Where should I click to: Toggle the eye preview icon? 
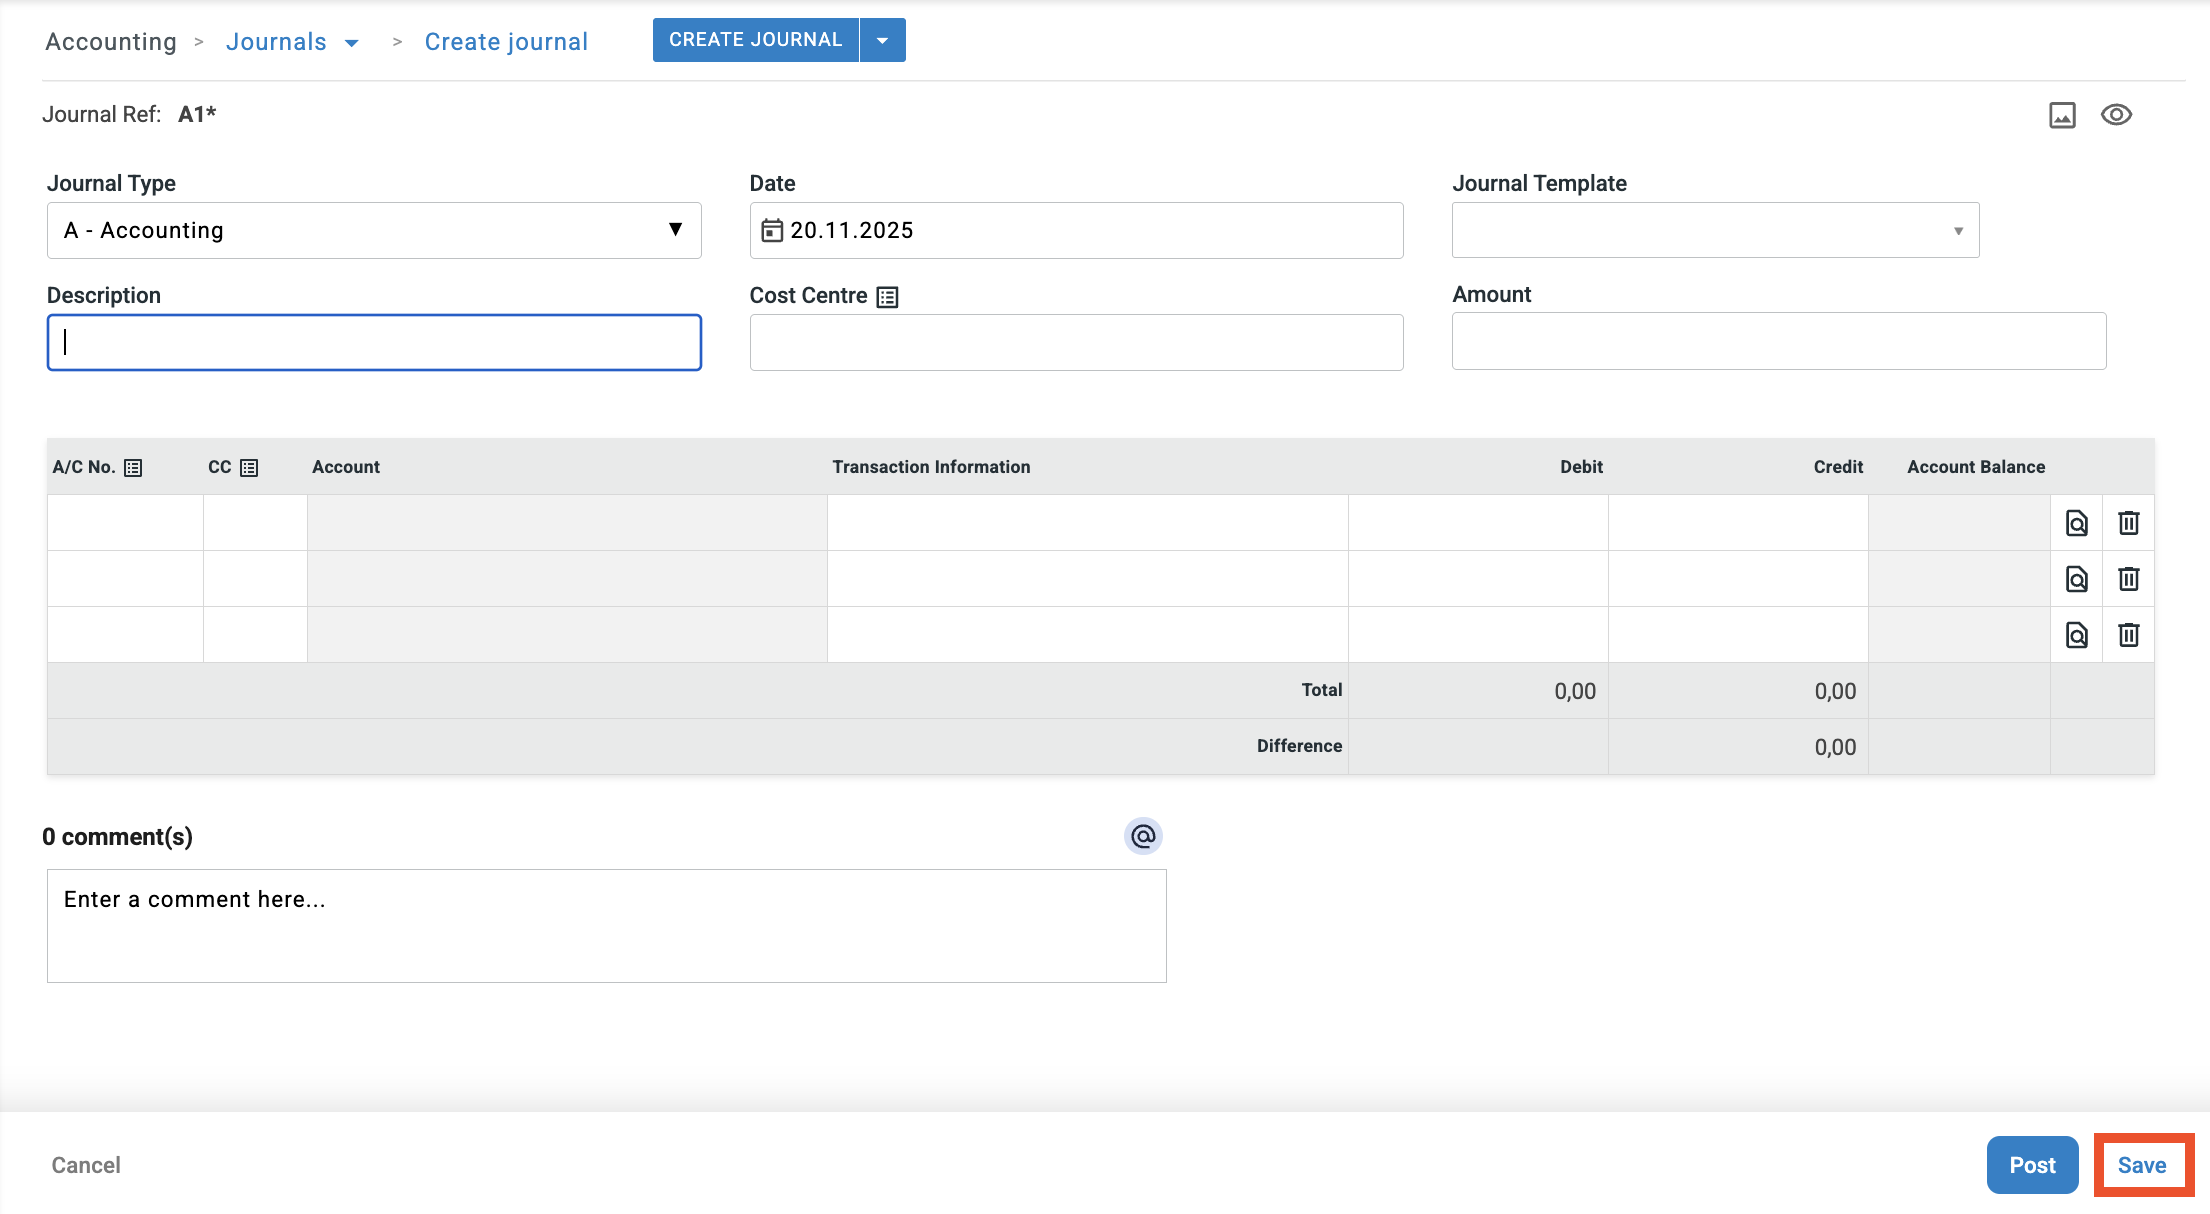tap(2116, 115)
